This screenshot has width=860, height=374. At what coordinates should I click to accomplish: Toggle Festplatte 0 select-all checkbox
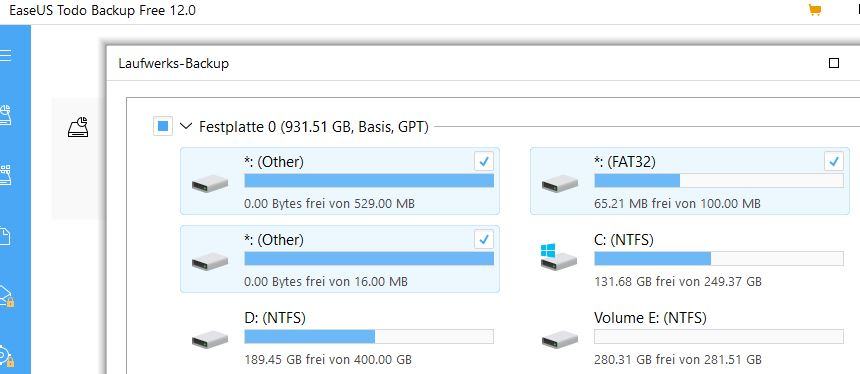click(163, 127)
